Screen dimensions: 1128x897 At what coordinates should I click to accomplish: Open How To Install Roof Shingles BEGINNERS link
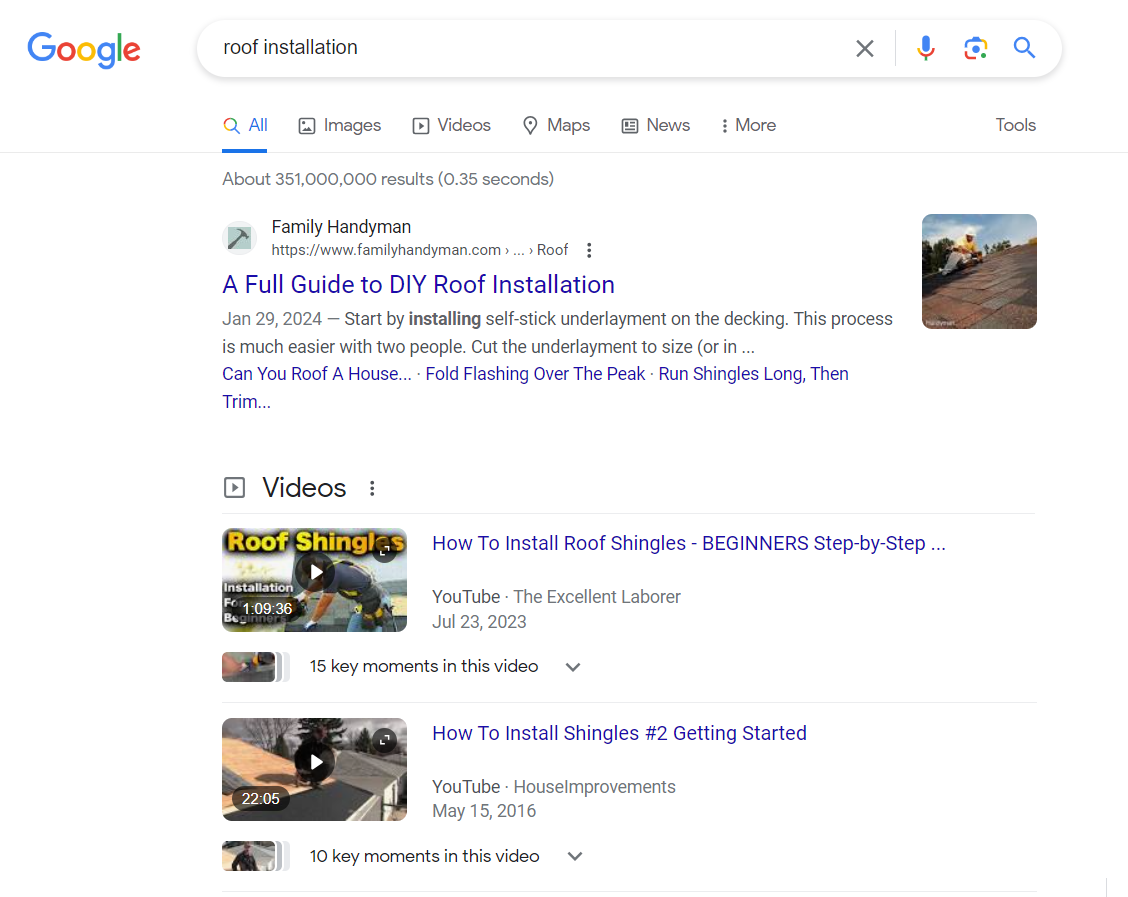click(688, 543)
